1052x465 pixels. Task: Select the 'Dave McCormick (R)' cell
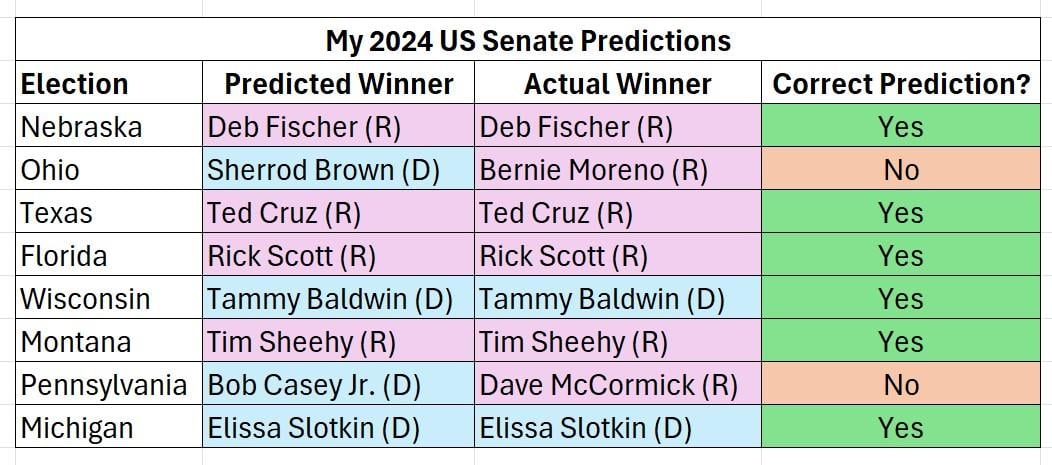pyautogui.click(x=617, y=383)
